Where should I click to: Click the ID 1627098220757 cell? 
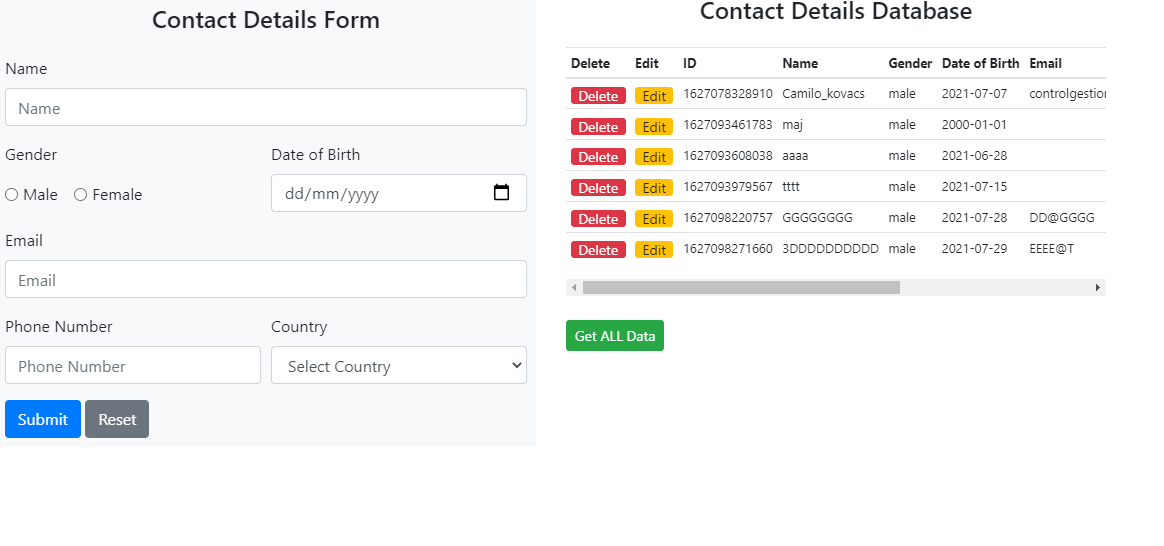coord(728,217)
